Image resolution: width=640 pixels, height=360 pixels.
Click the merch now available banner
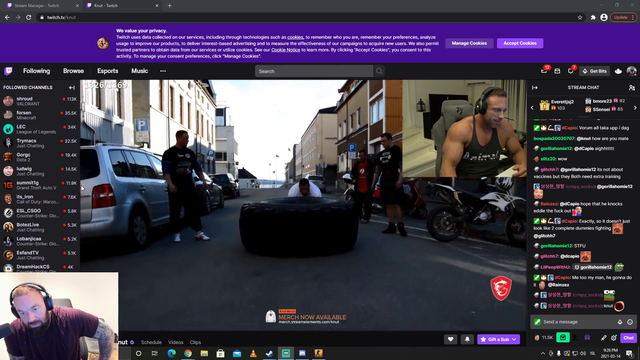306,317
